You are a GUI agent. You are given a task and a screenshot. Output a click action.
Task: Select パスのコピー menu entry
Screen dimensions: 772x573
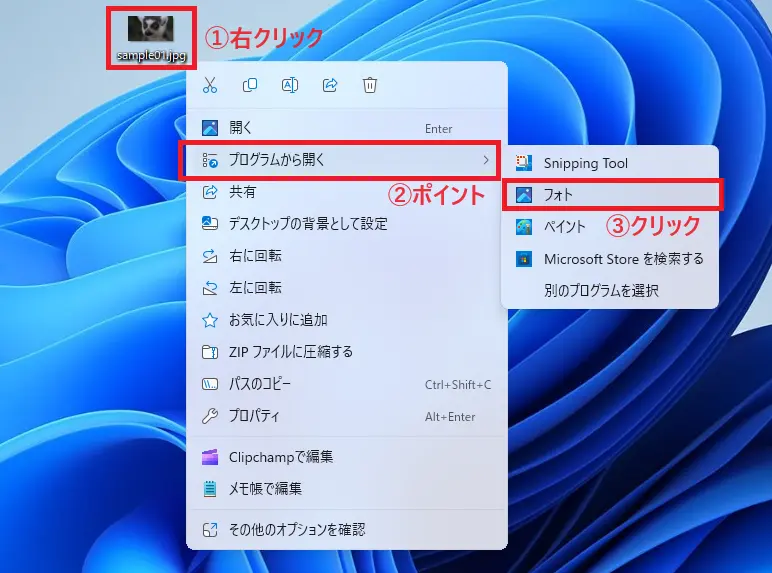pyautogui.click(x=262, y=384)
